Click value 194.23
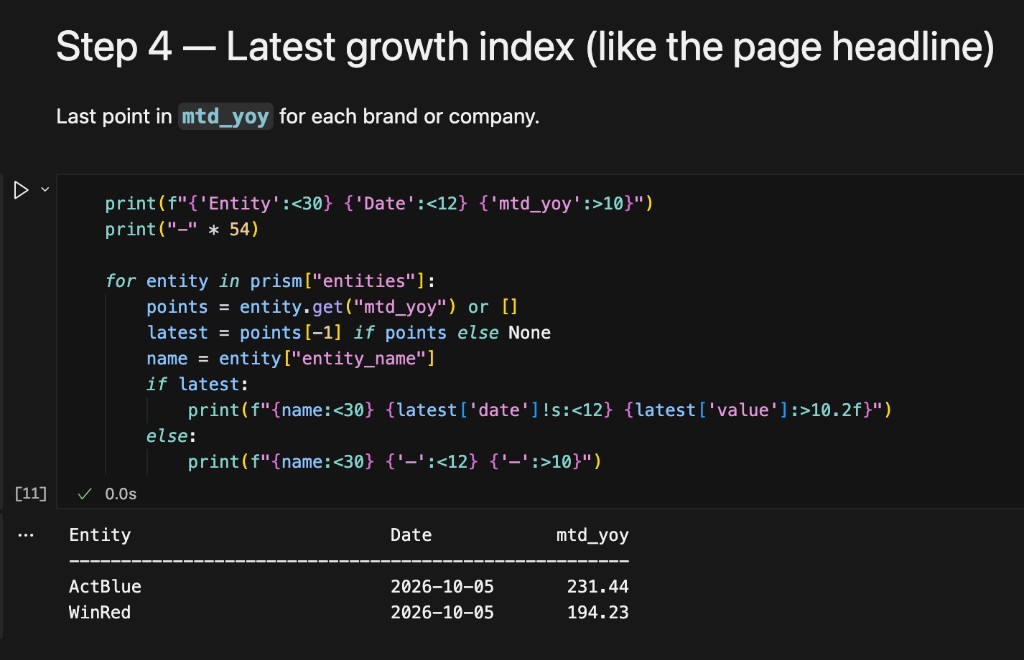This screenshot has width=1024, height=660. tap(598, 613)
